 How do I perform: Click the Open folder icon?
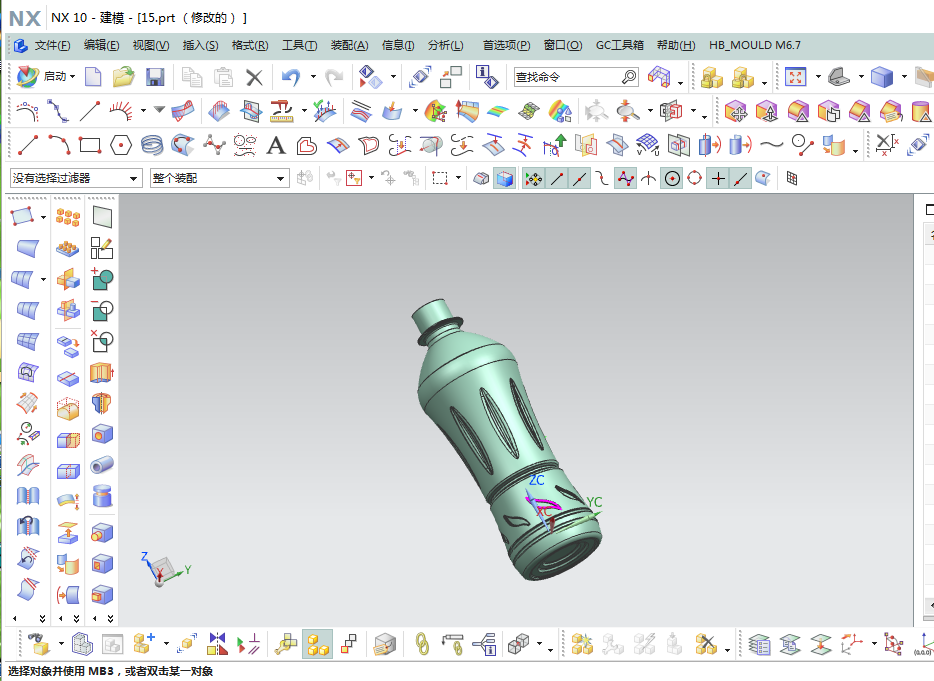click(x=124, y=77)
